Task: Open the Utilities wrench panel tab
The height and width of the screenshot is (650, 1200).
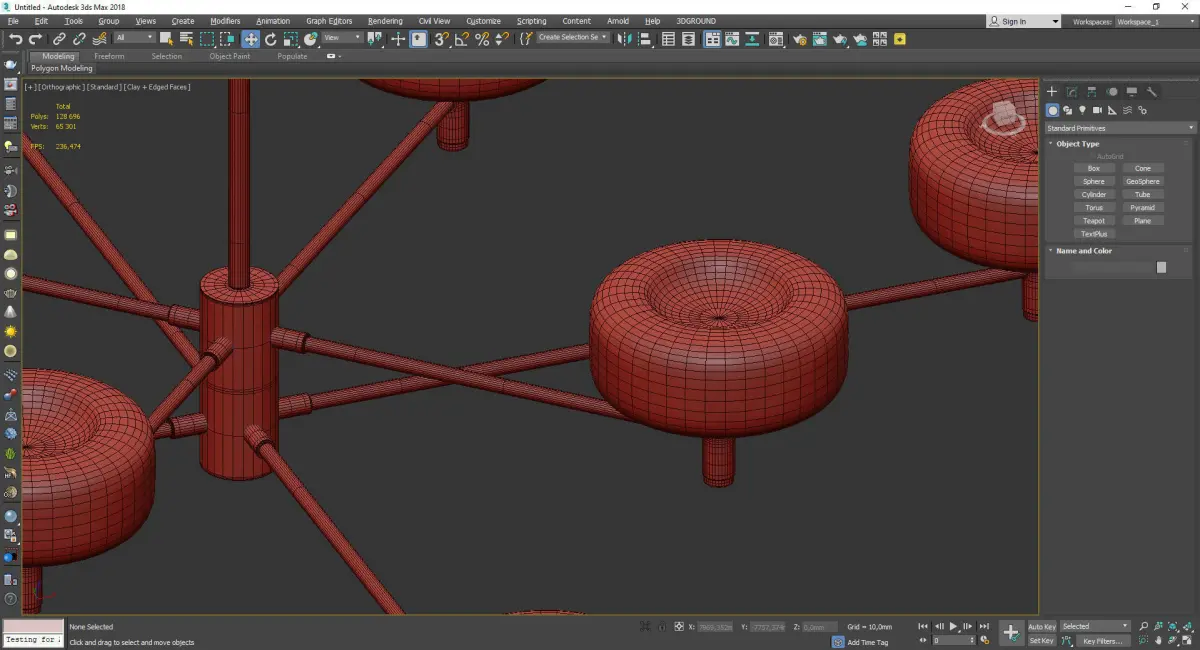Action: (x=1151, y=92)
